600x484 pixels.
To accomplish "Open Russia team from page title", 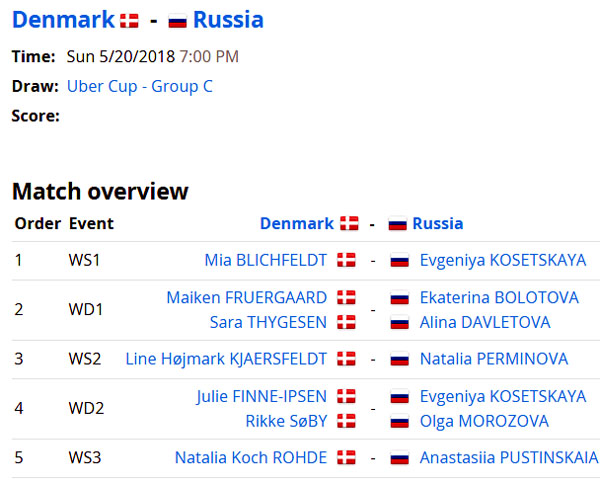I will click(x=228, y=20).
